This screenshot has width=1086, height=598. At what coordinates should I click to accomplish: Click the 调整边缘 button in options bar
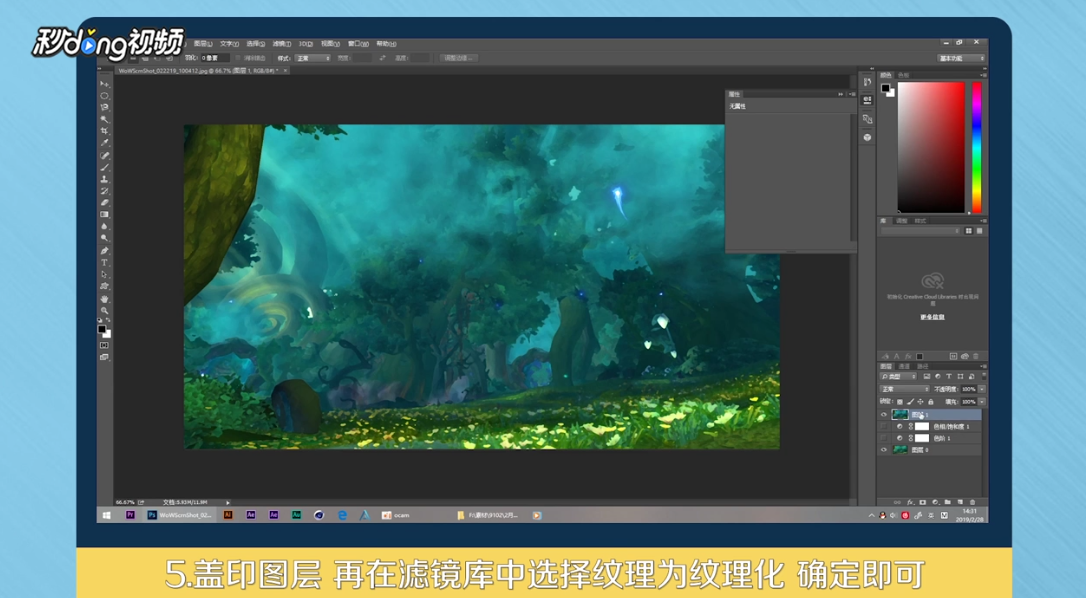coord(459,58)
